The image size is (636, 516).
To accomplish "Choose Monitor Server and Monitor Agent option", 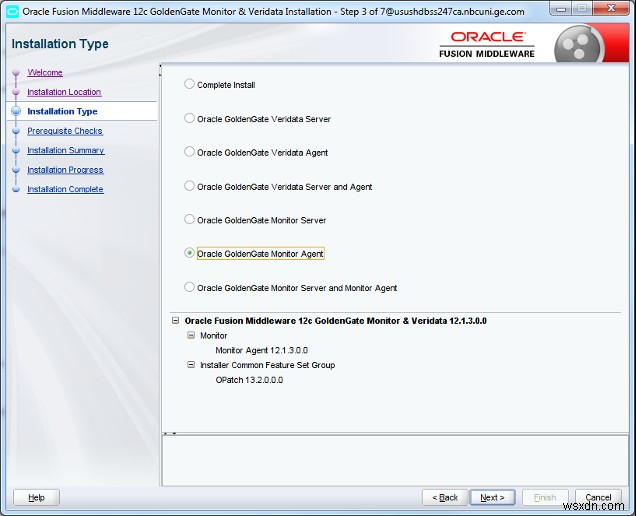I will click(x=189, y=287).
